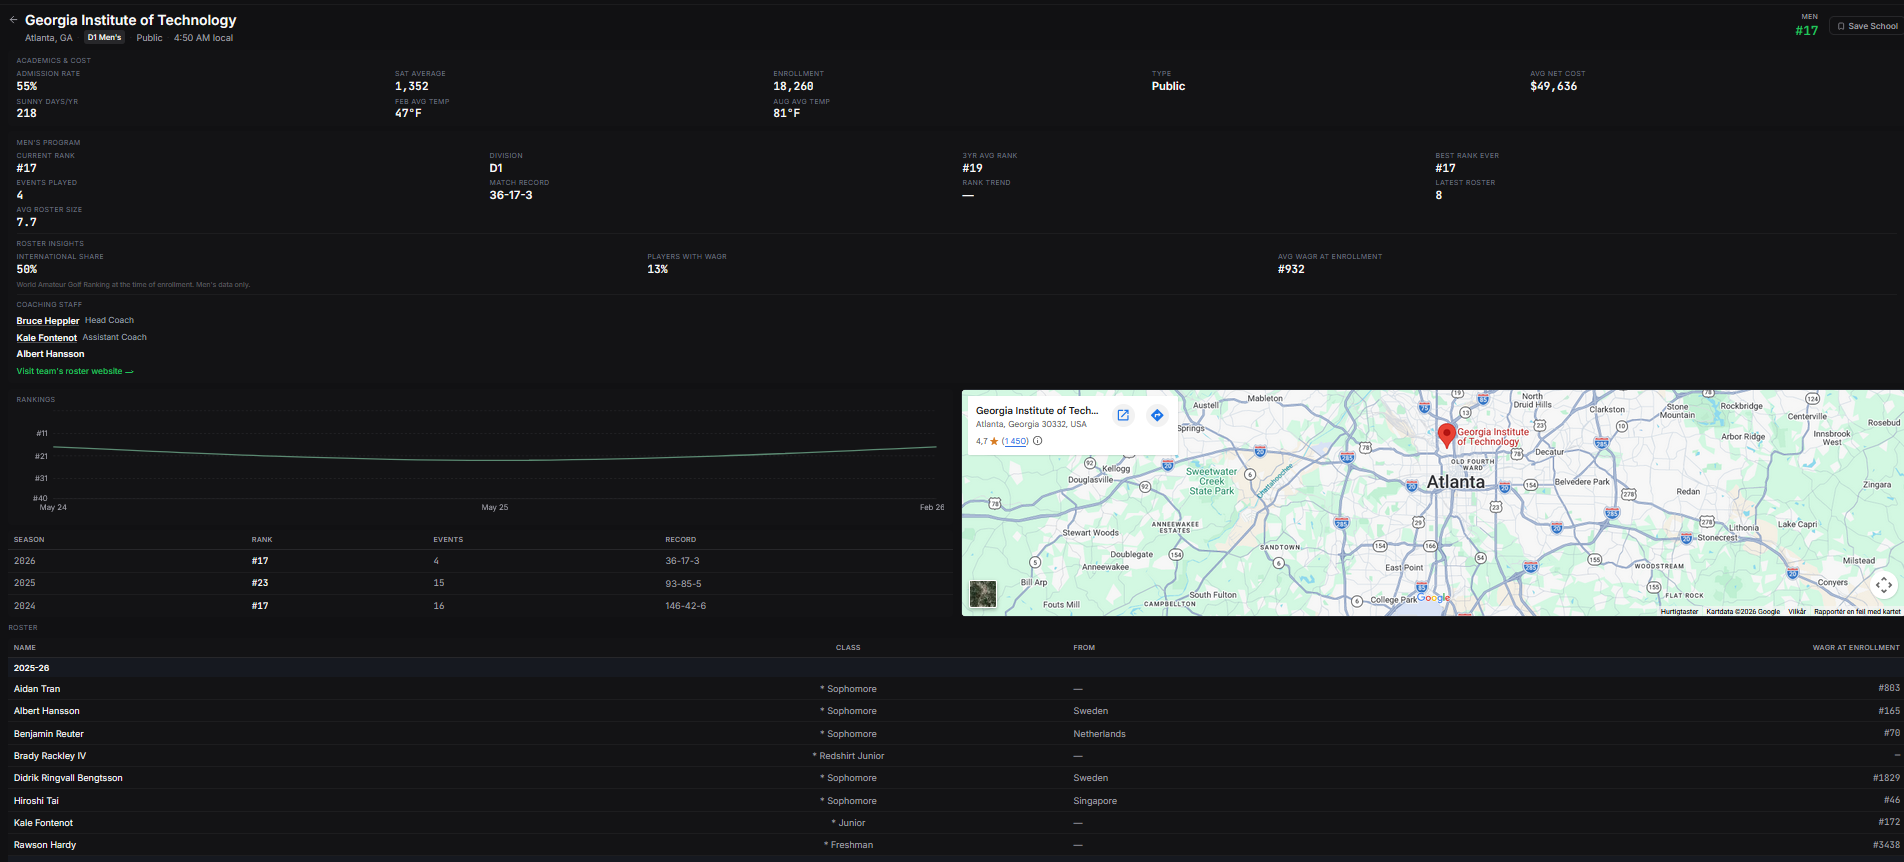Open Bruce Heppler's coach profile

tap(48, 321)
